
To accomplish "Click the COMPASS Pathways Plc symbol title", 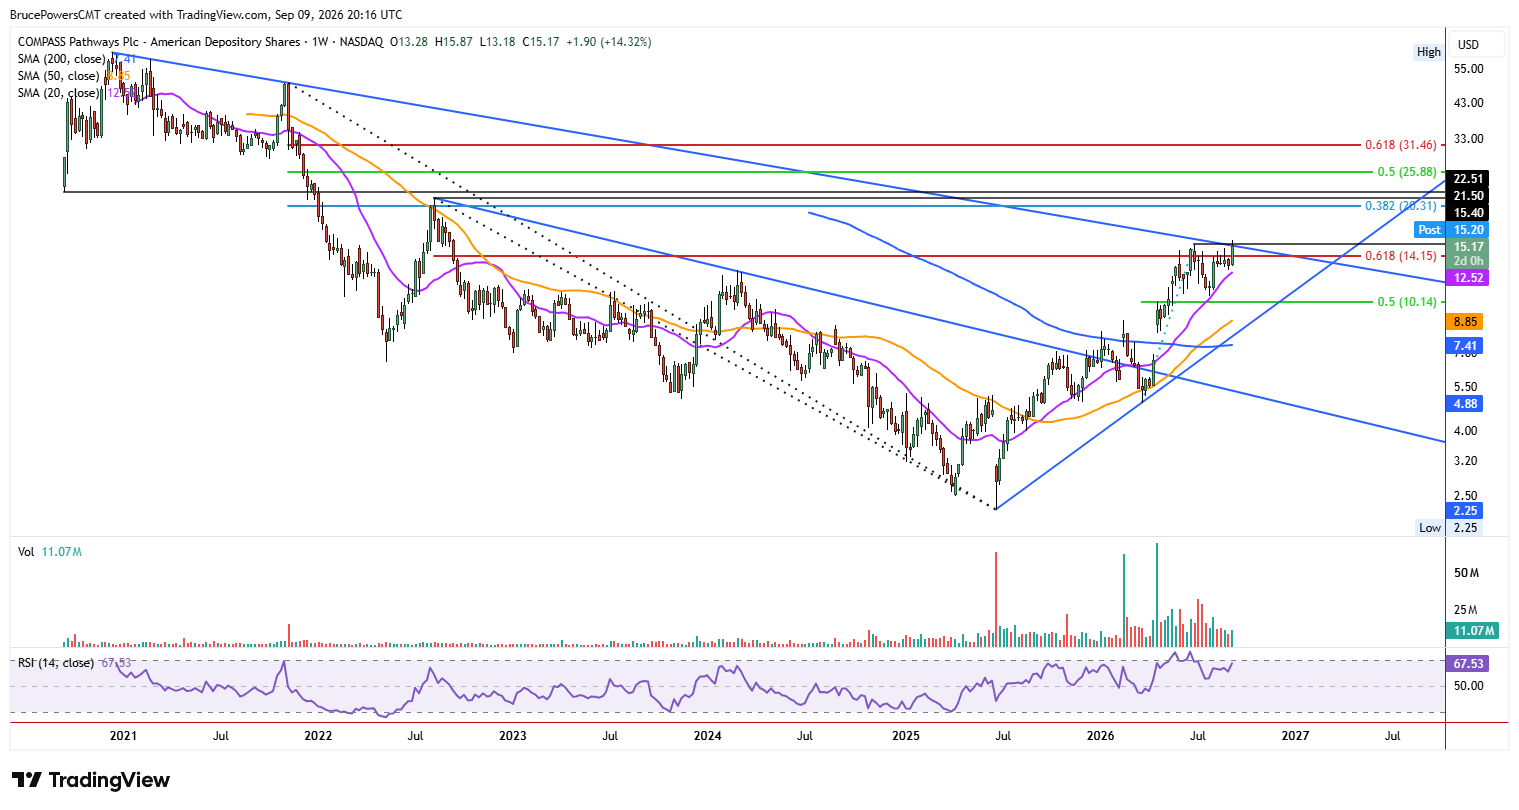I will pyautogui.click(x=159, y=42).
